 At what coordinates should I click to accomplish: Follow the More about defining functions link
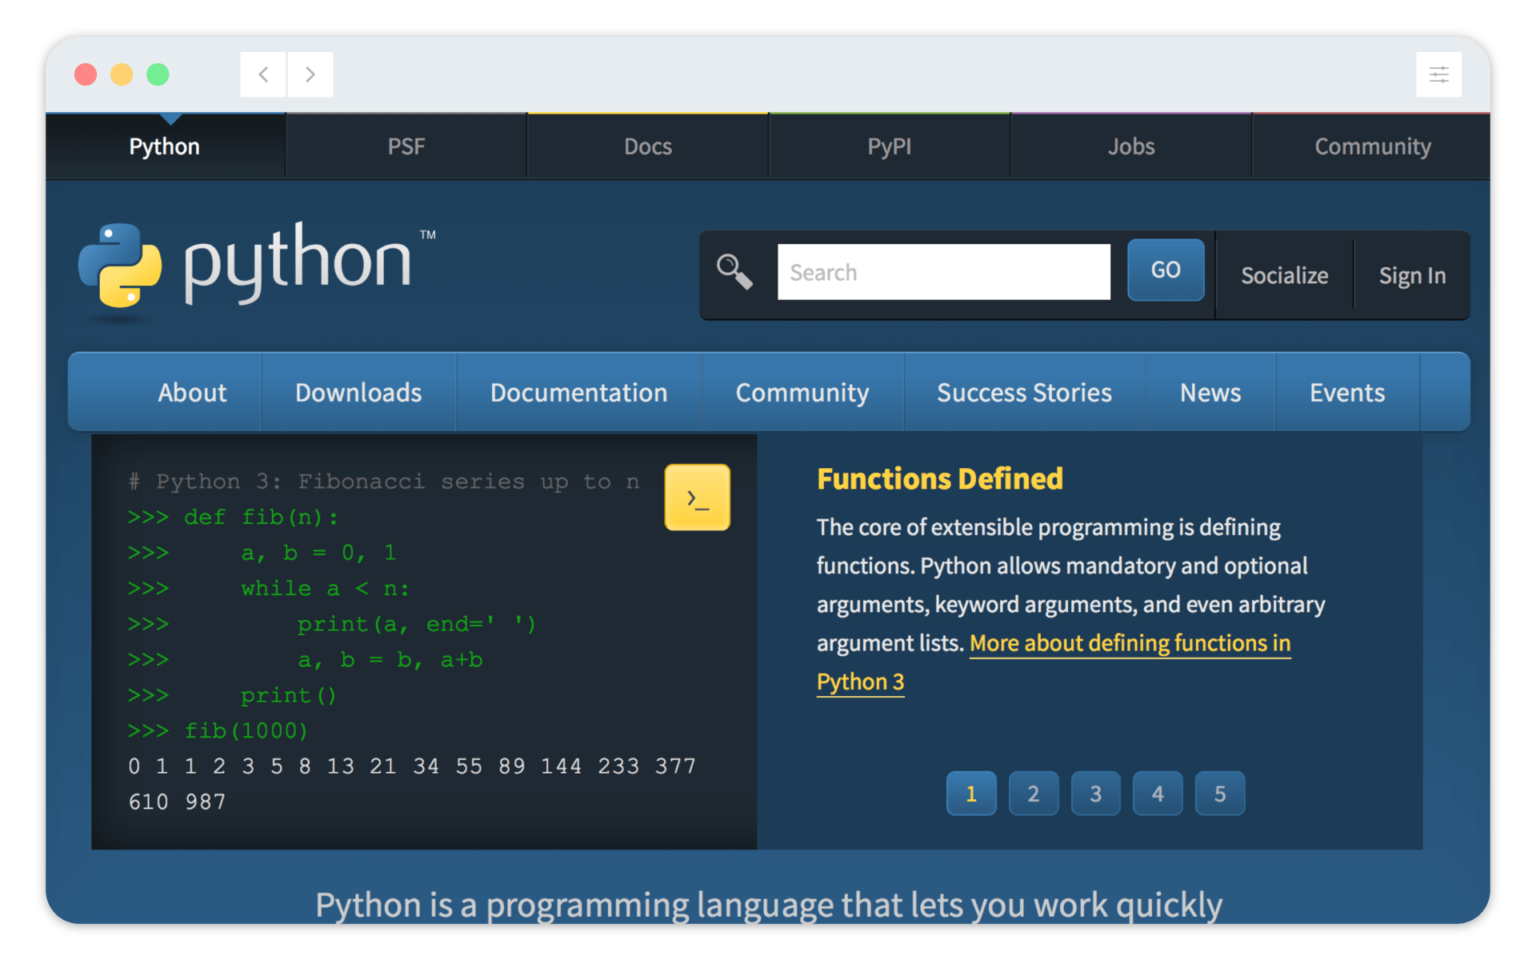point(1129,643)
